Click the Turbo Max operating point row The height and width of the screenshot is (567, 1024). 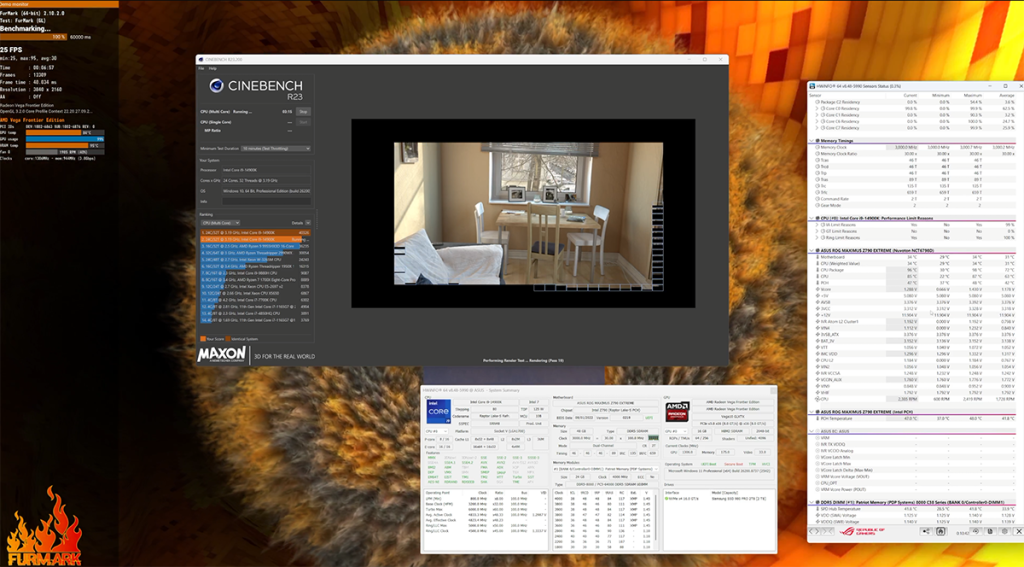[487, 510]
